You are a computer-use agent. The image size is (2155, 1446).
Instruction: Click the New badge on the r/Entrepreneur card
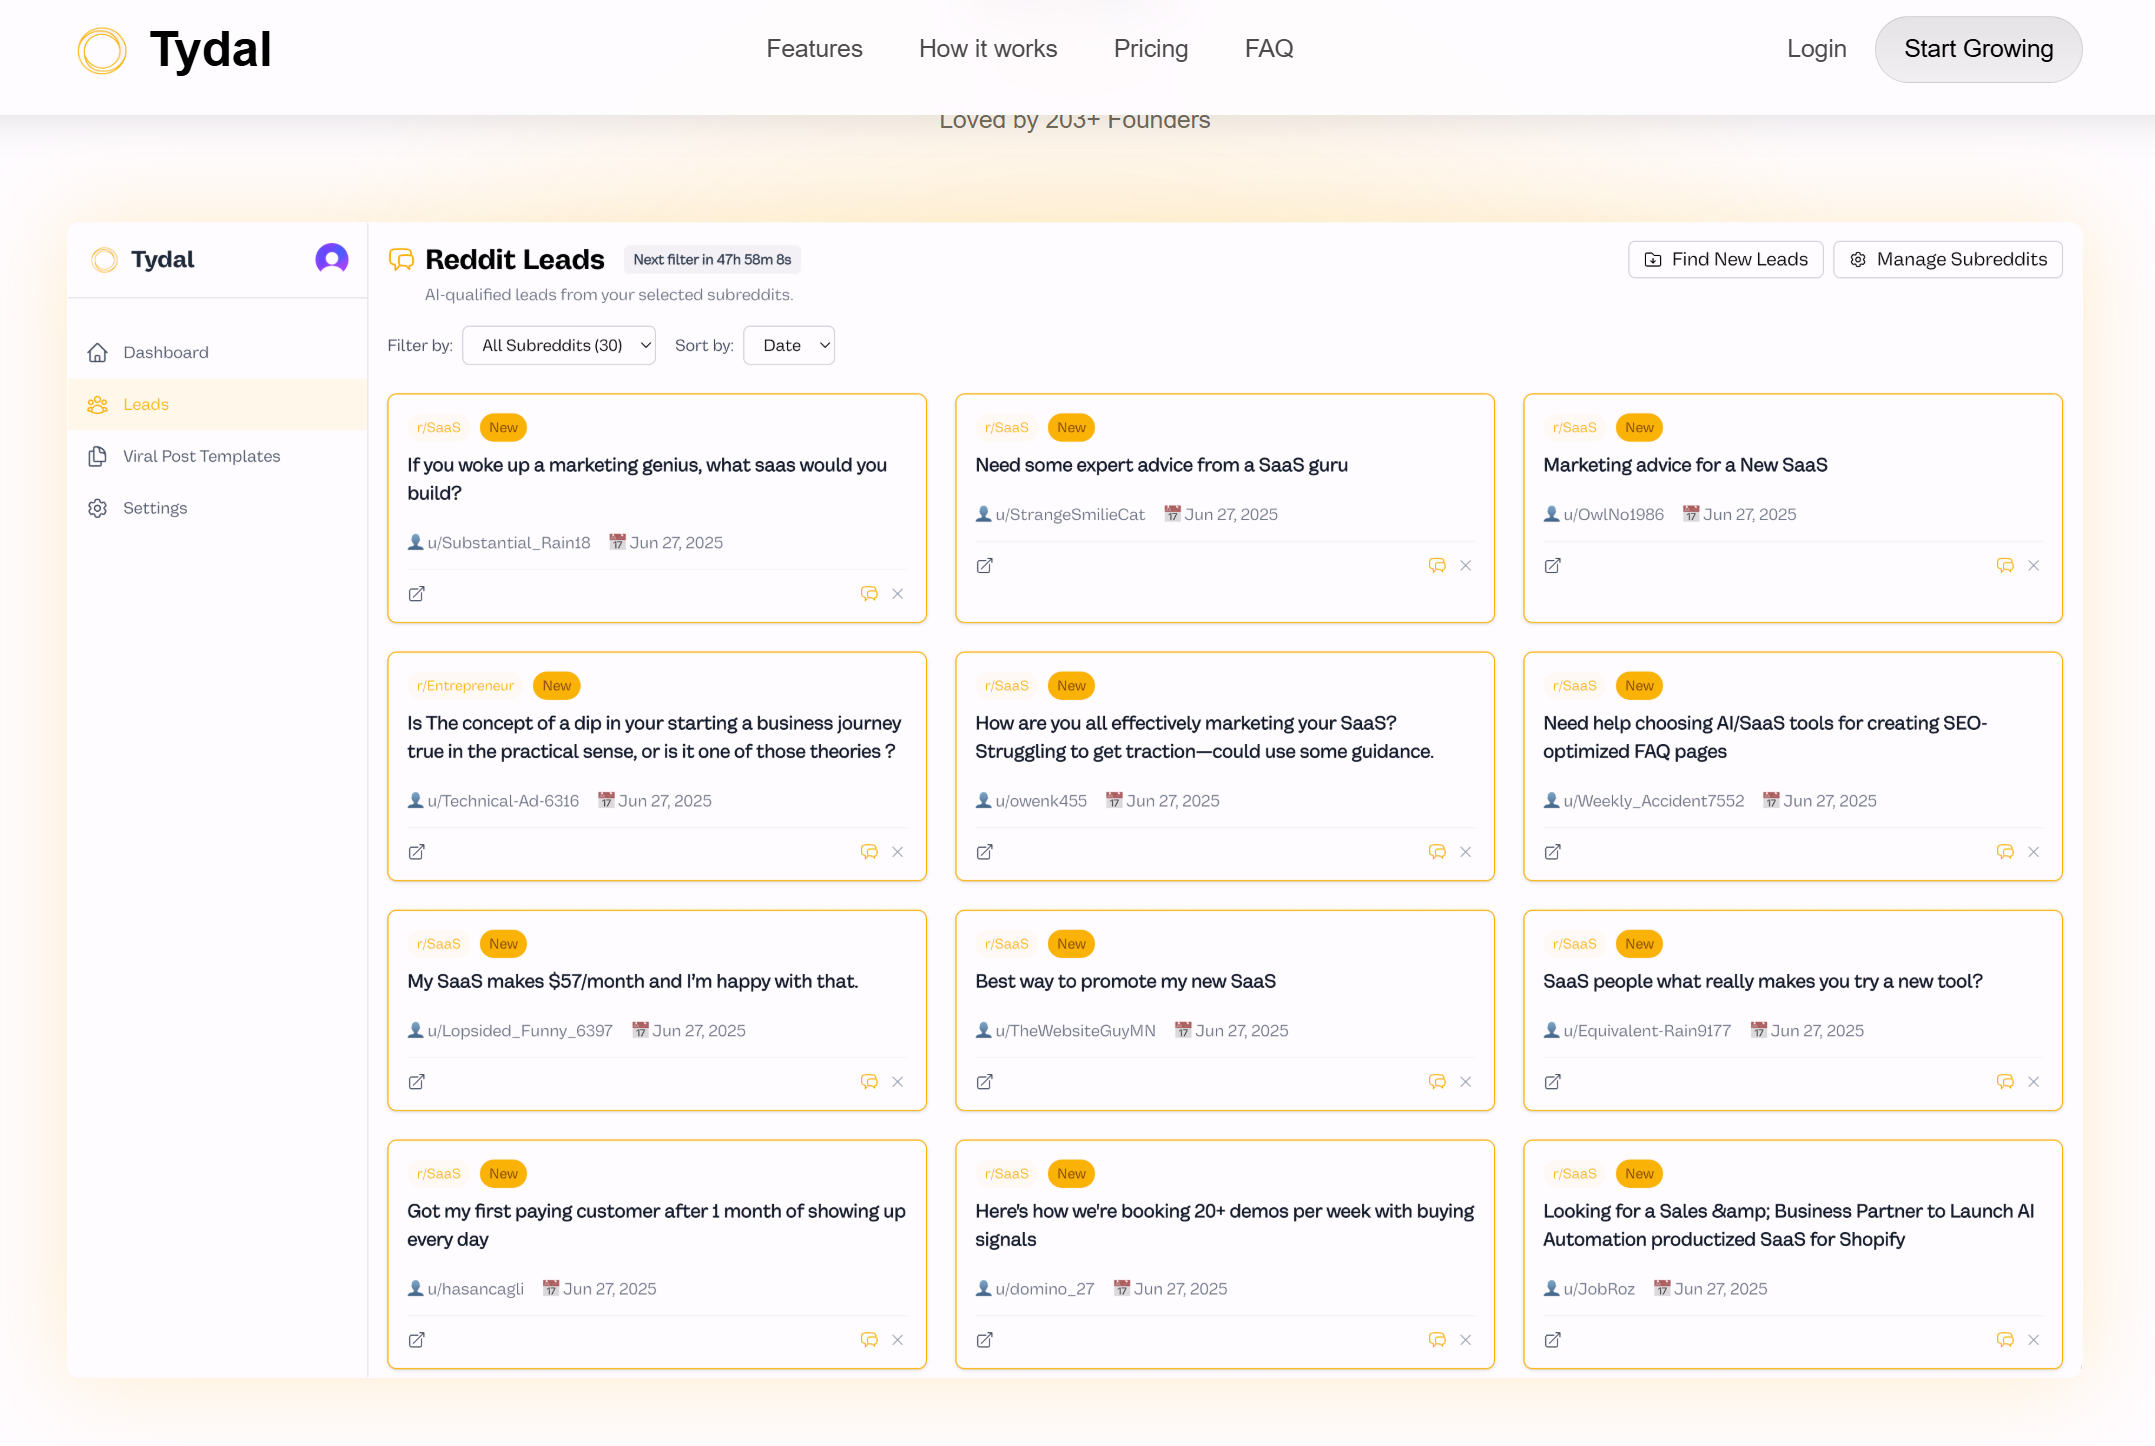pos(557,685)
